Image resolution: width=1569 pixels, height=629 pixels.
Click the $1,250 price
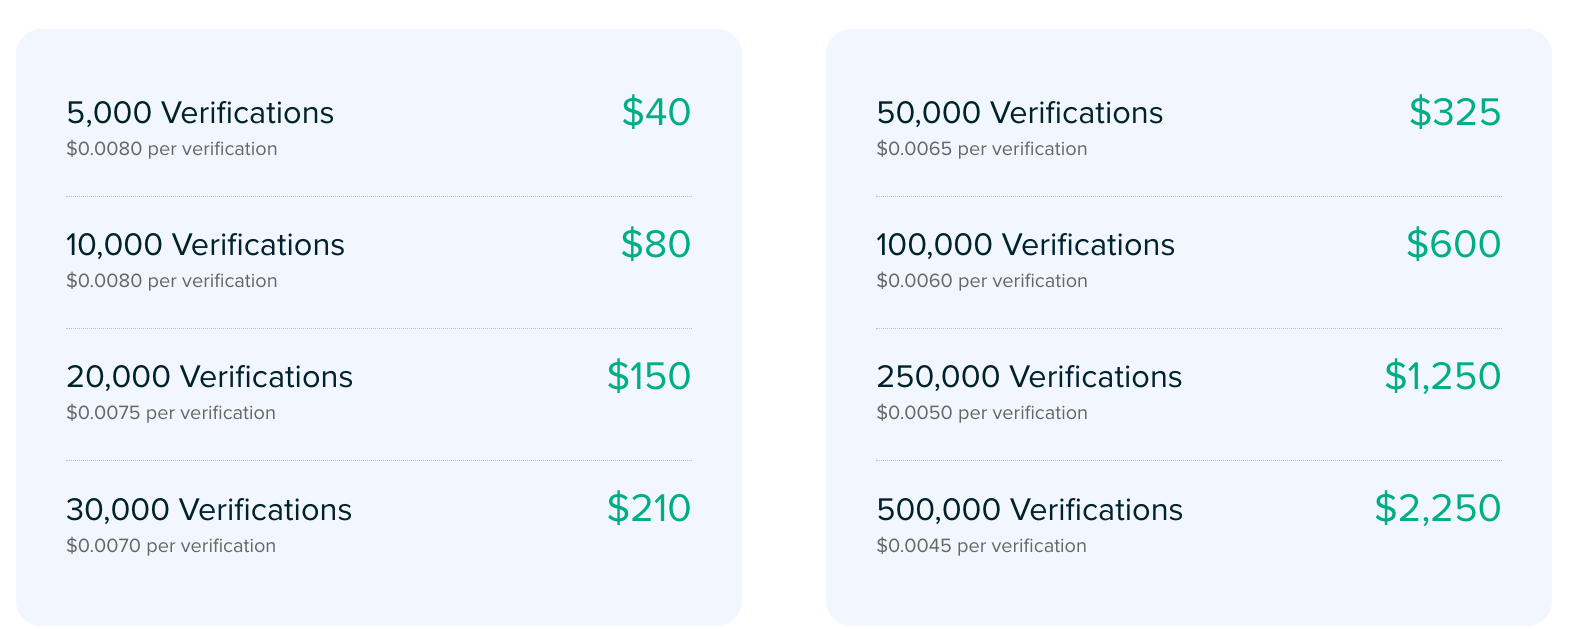1442,376
